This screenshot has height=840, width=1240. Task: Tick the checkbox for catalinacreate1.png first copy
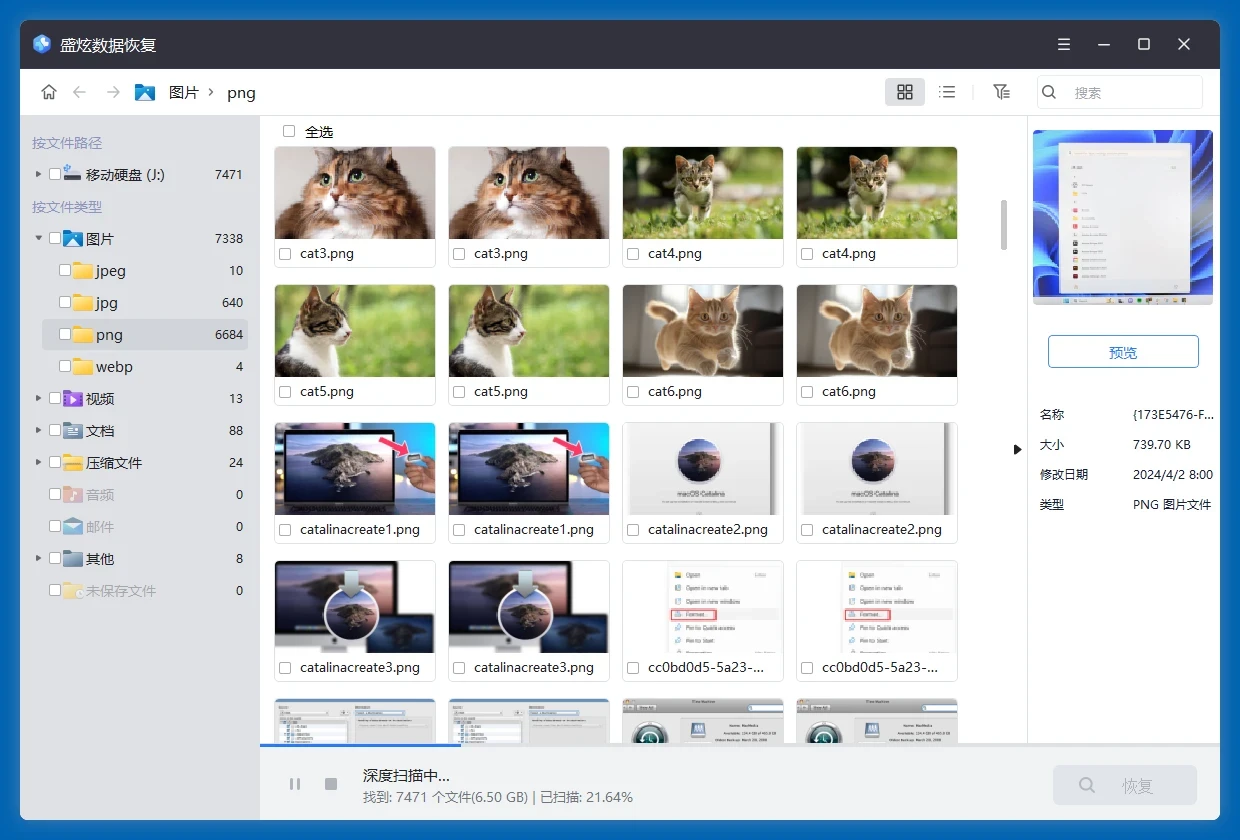tap(285, 530)
